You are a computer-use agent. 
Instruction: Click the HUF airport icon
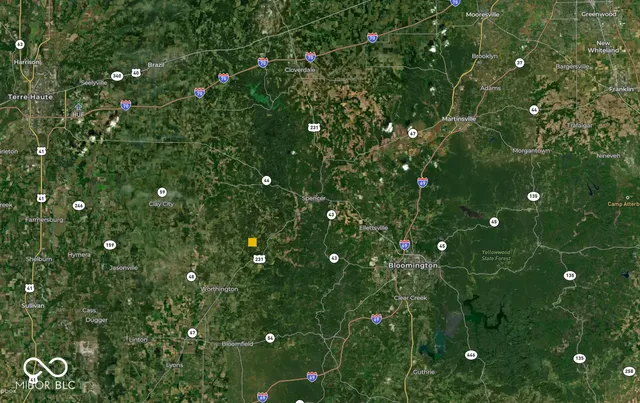click(78, 107)
